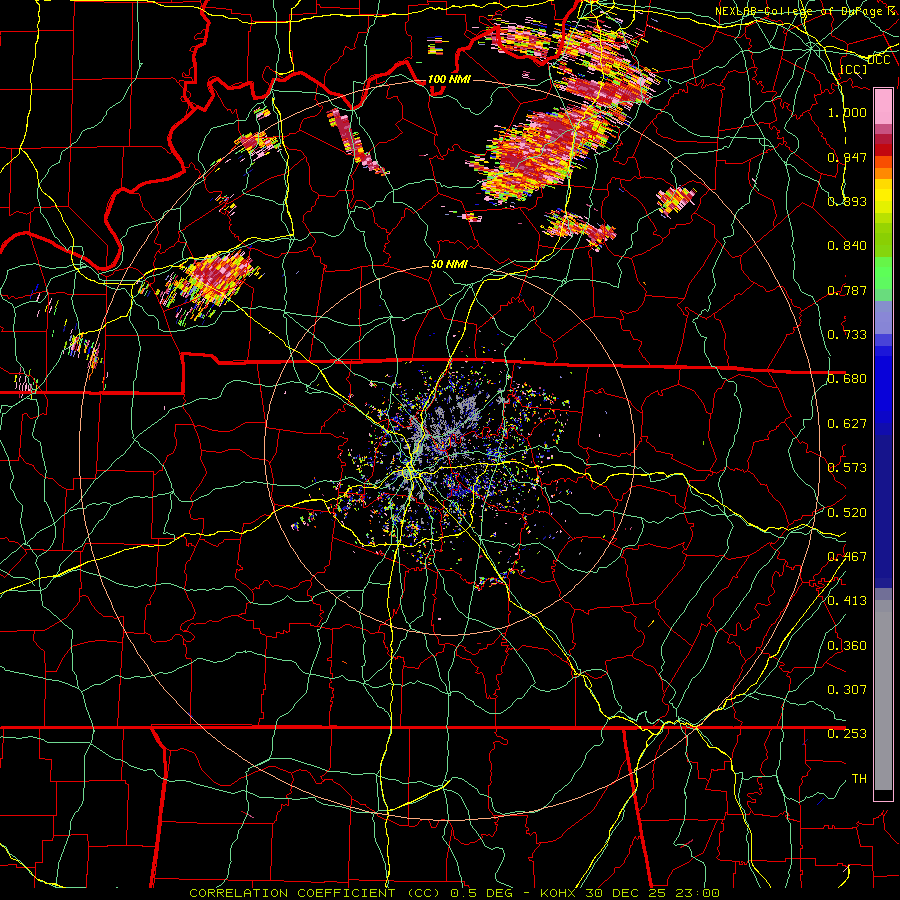Select the 0.573 legend value

847,468
